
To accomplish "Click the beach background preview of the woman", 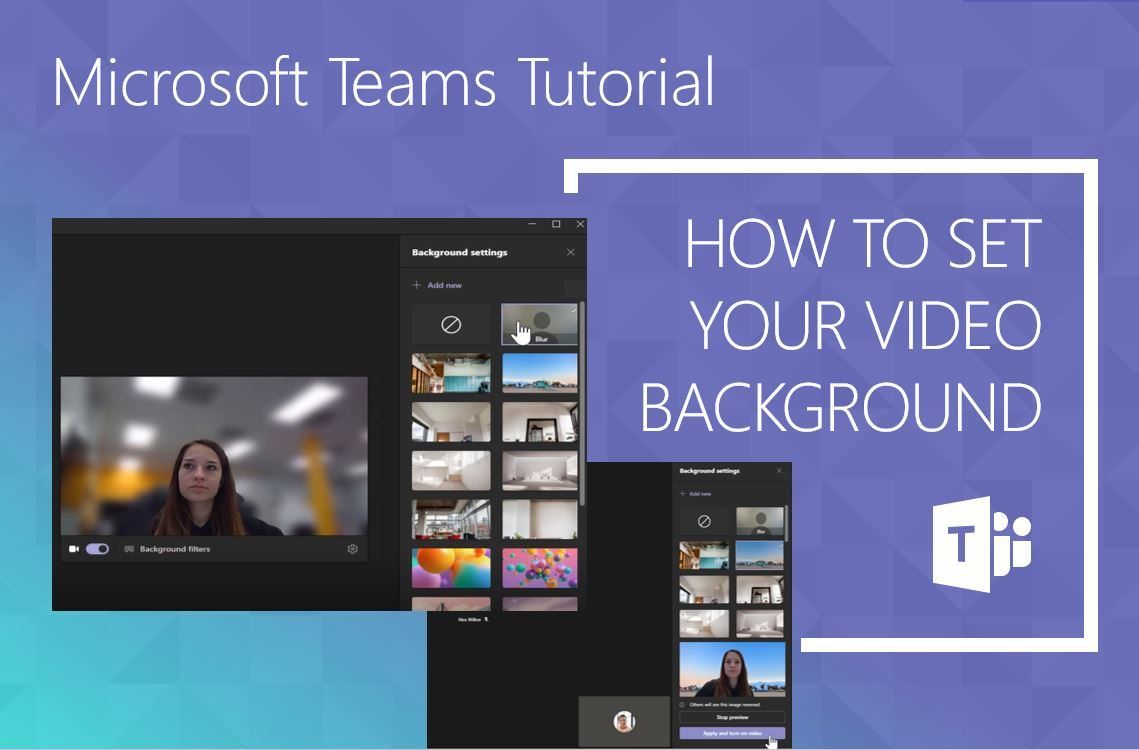I will click(732, 669).
